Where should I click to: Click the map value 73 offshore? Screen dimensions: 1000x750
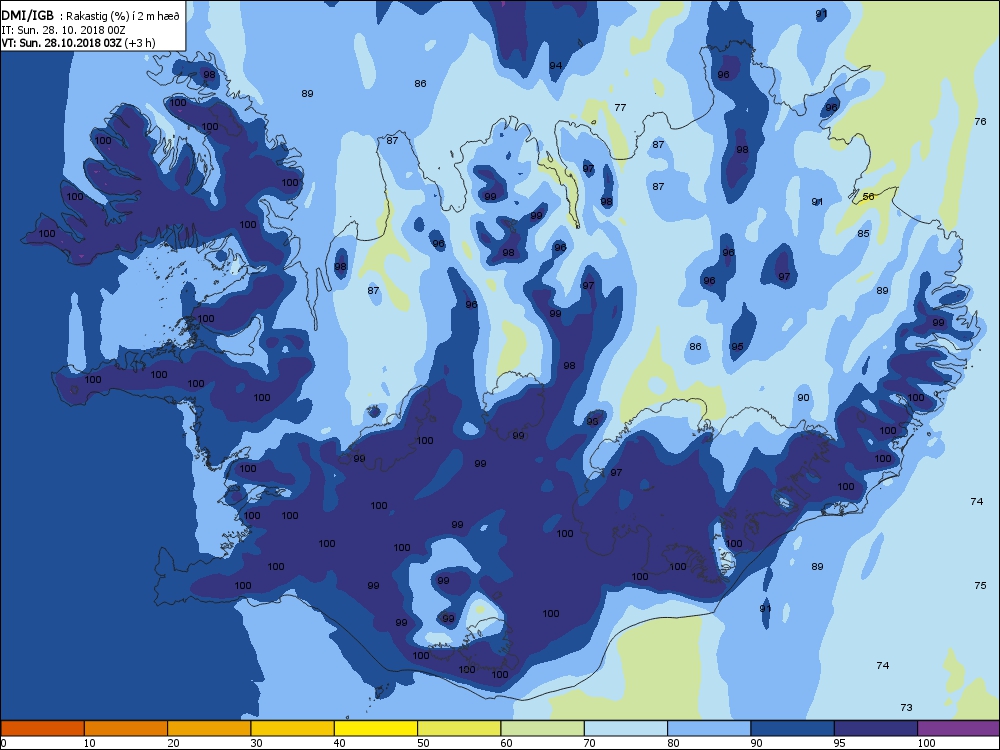coord(906,707)
